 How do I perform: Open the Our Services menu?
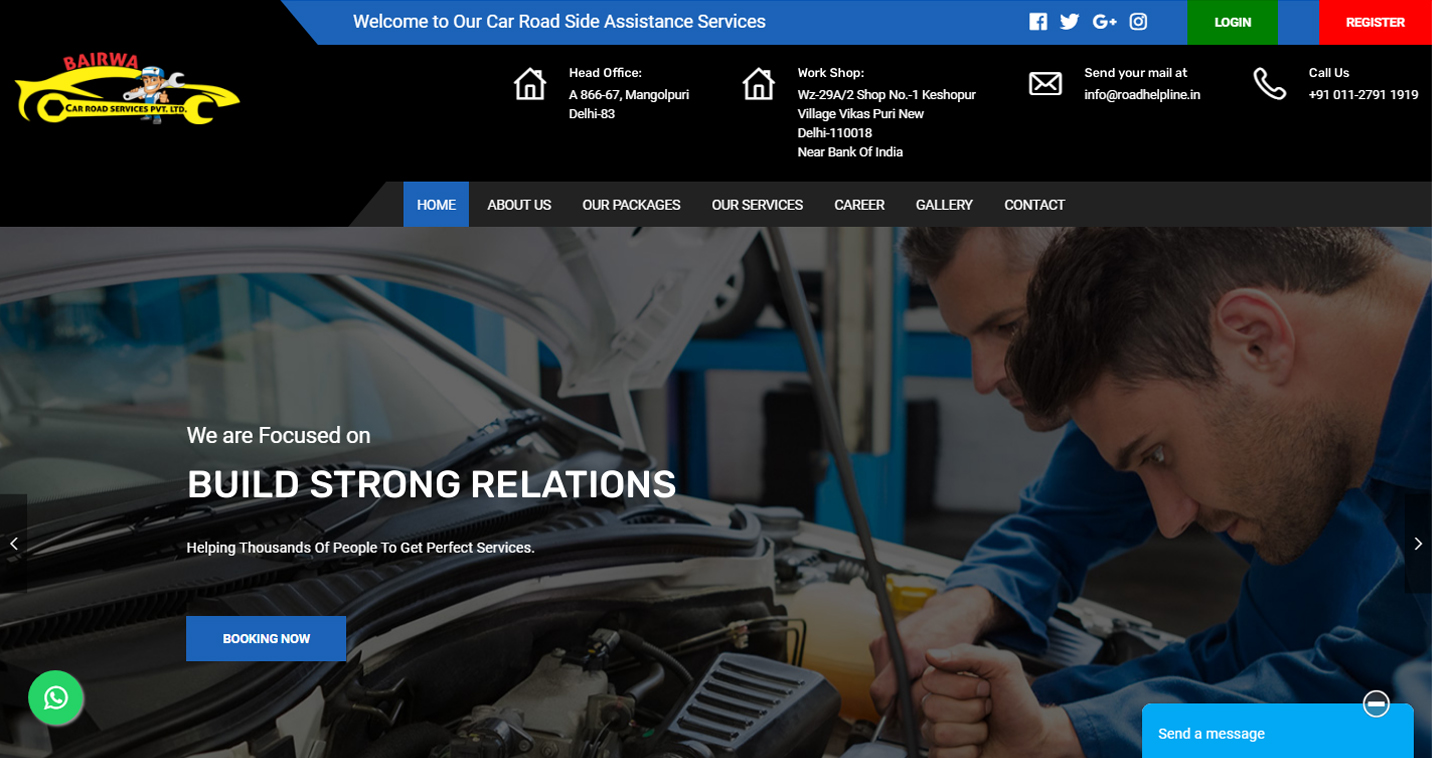[757, 205]
